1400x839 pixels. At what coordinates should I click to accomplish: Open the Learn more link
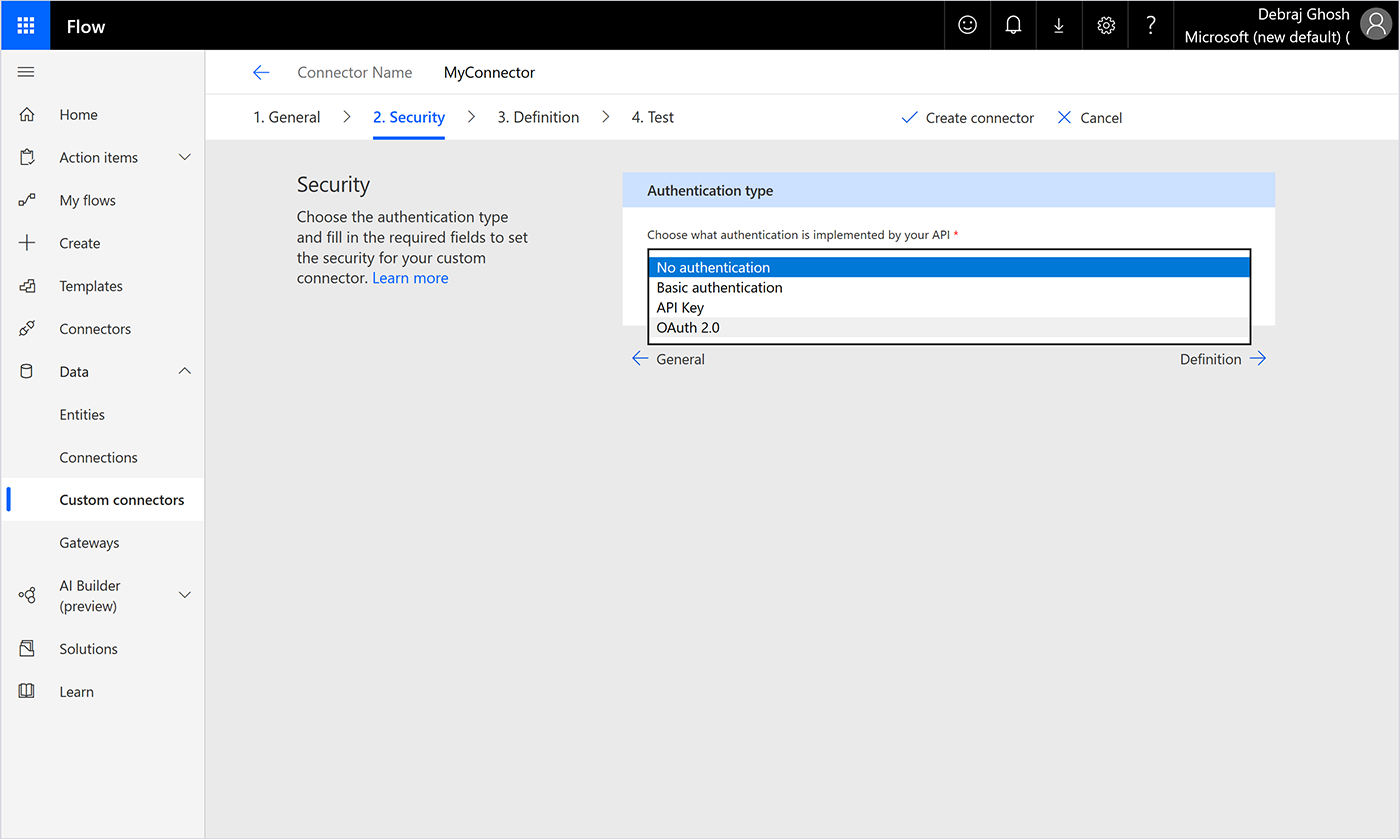click(x=410, y=277)
